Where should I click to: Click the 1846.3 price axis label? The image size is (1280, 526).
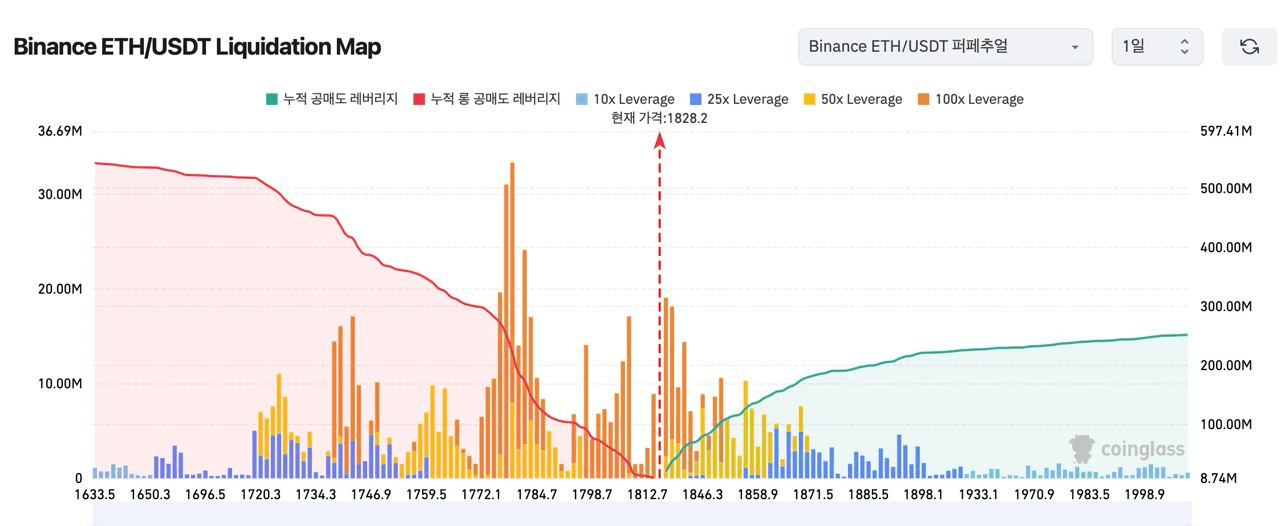(x=703, y=494)
